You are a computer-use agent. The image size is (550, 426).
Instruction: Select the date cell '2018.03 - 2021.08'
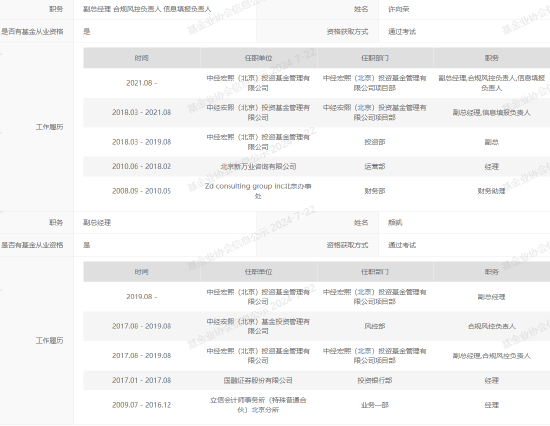tap(141, 112)
